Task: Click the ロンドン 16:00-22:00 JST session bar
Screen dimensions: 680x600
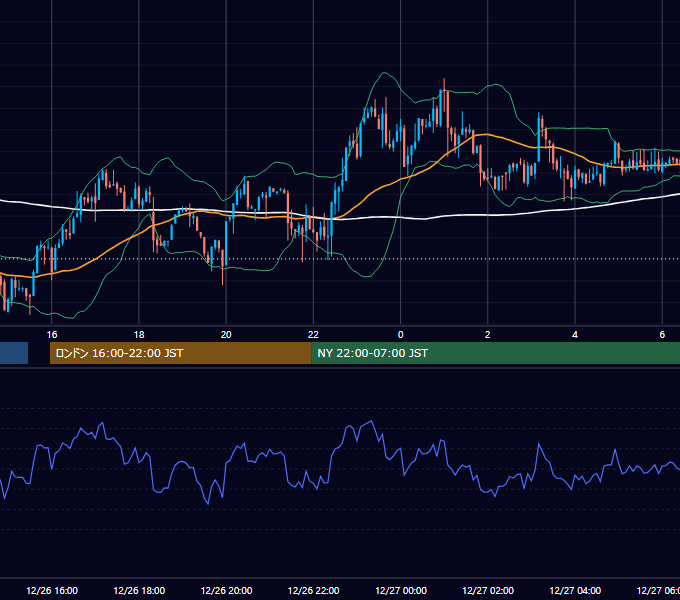Action: tap(180, 353)
